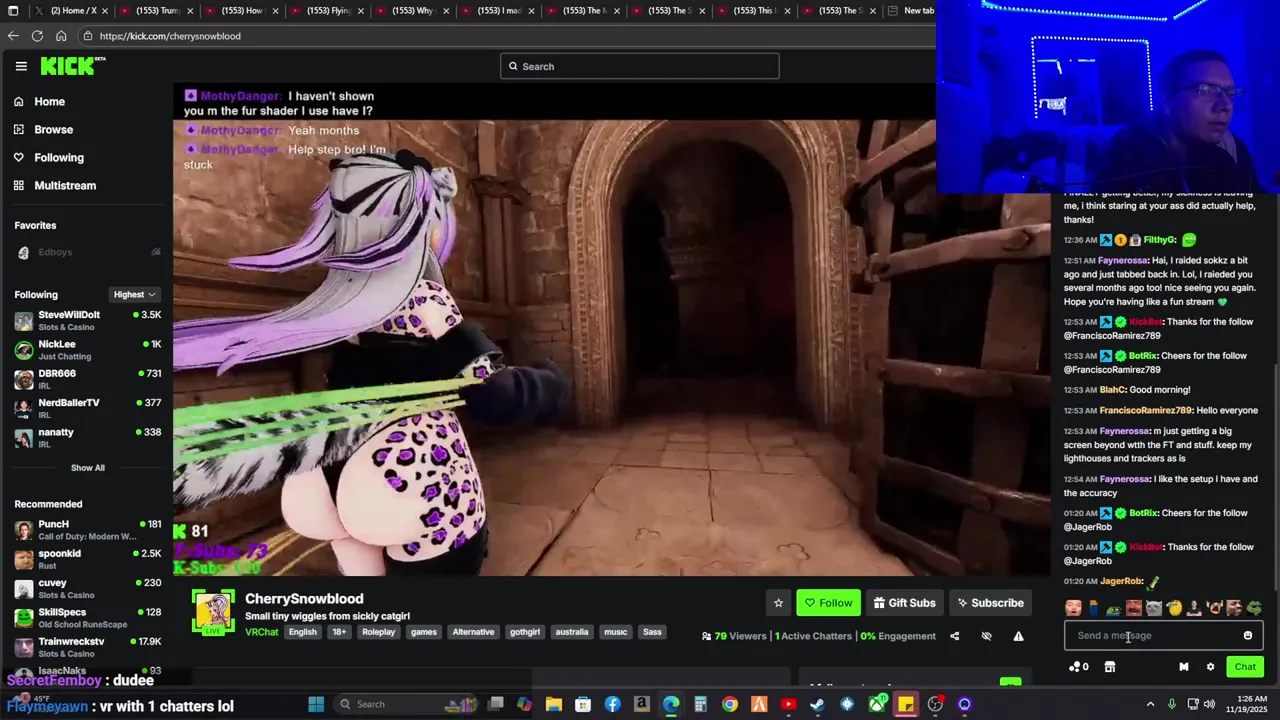Screen dimensions: 1280x720
Task: Insert the grey cat emote
Action: [x=1154, y=608]
